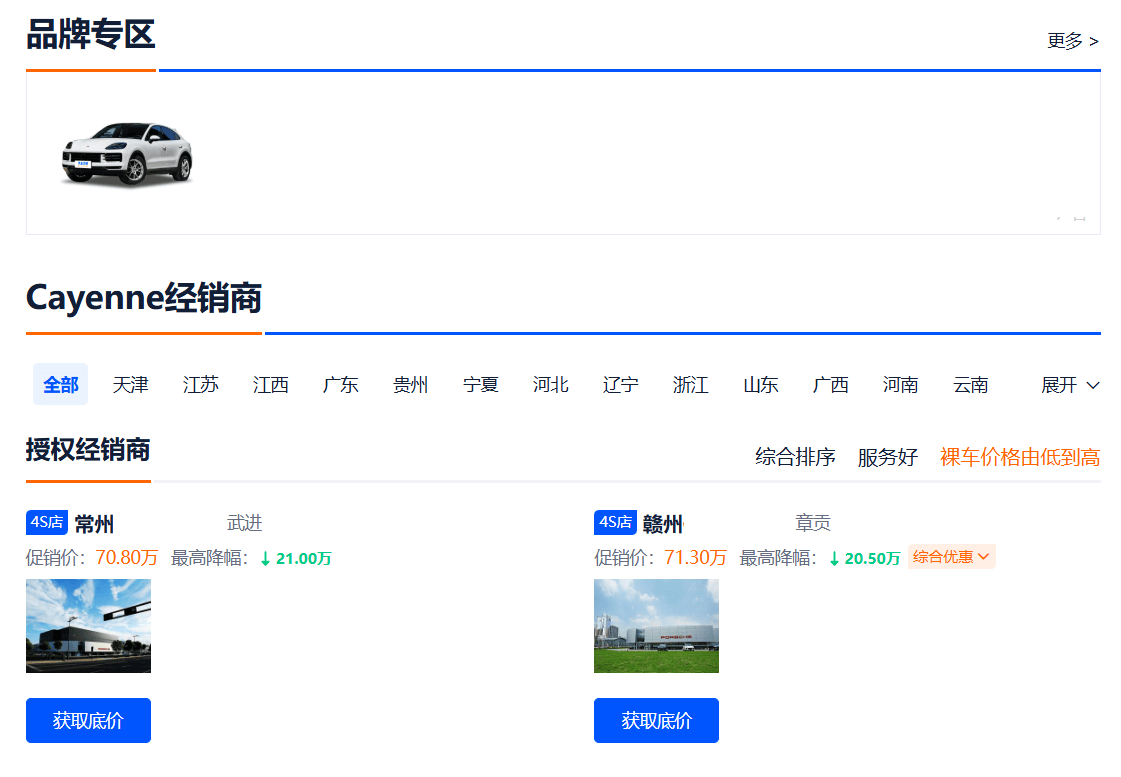1121x777 pixels.
Task: Select the 江苏 province filter
Action: click(200, 384)
